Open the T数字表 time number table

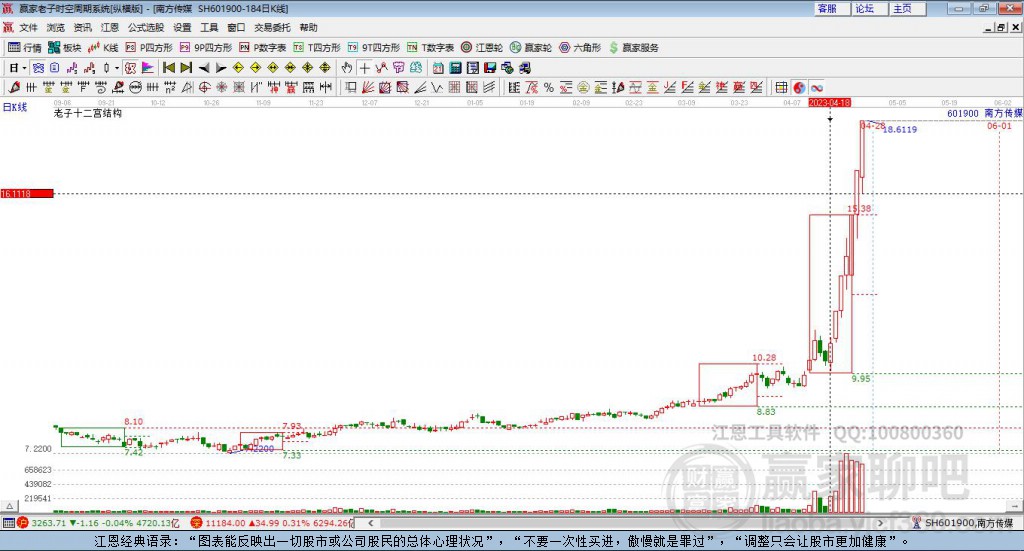pyautogui.click(x=430, y=48)
